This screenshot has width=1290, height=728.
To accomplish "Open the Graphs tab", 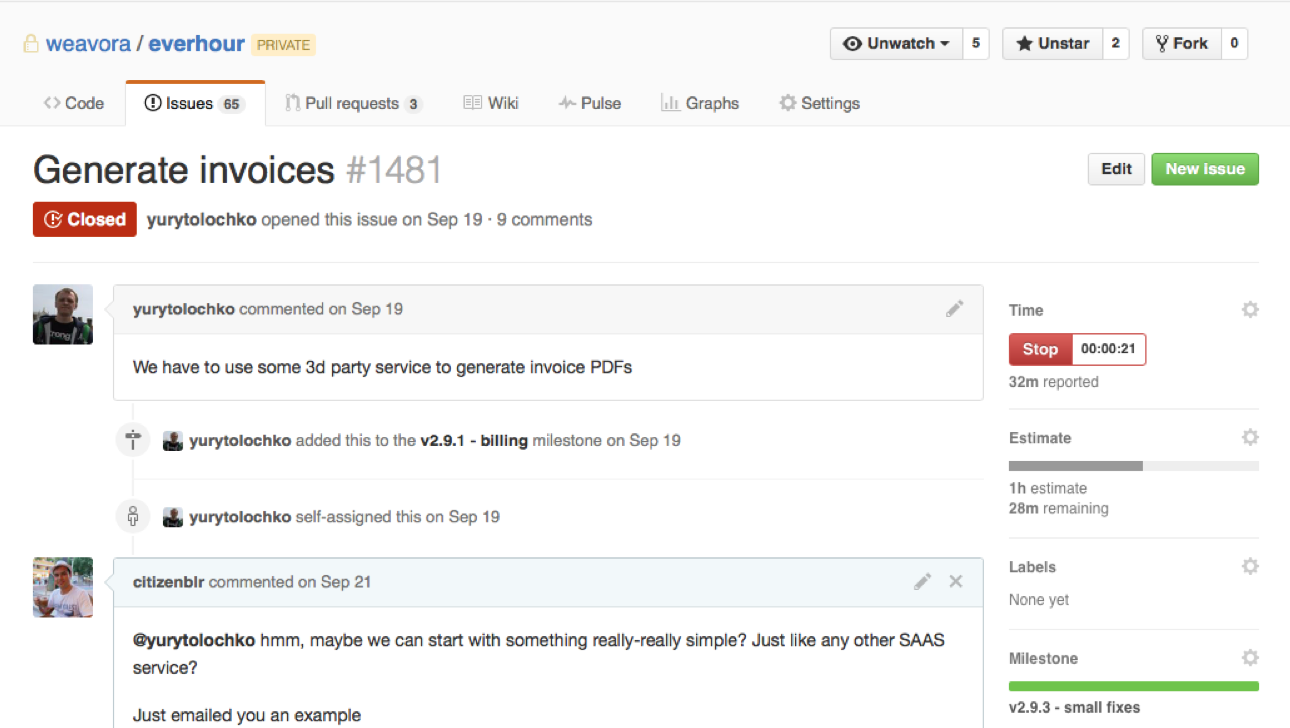I will (x=700, y=103).
